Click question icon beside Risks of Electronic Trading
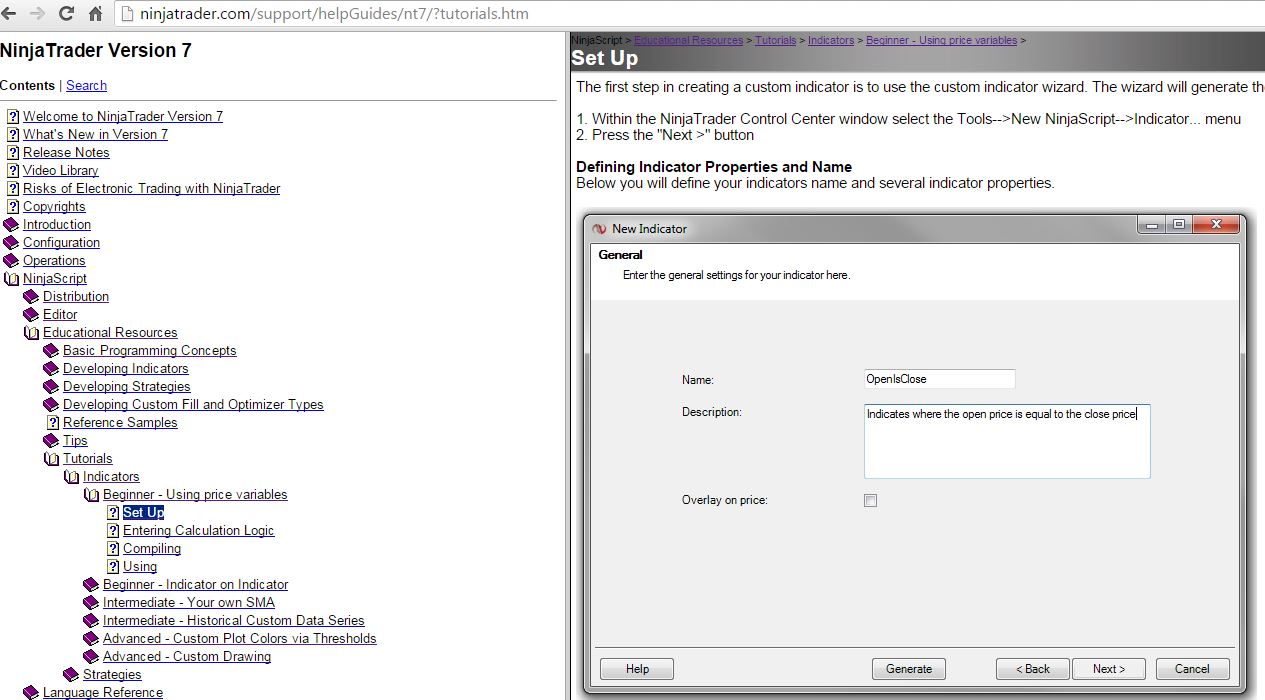Screen dimensions: 1265x700 pyautogui.click(x=13, y=188)
